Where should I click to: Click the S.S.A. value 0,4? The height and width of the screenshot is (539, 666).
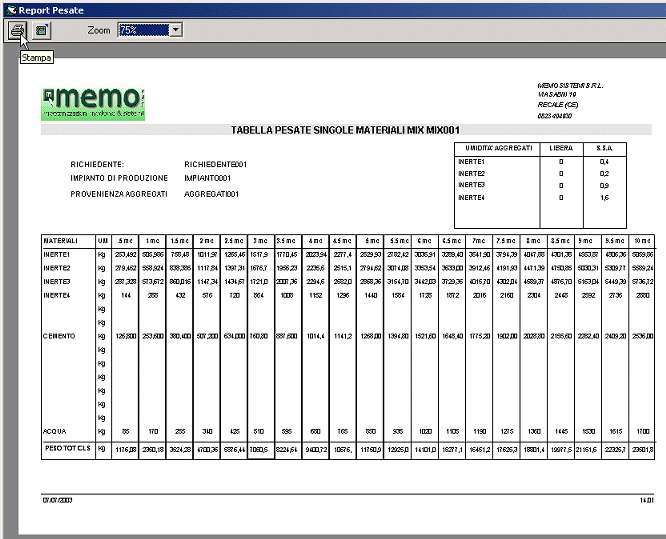[x=604, y=162]
